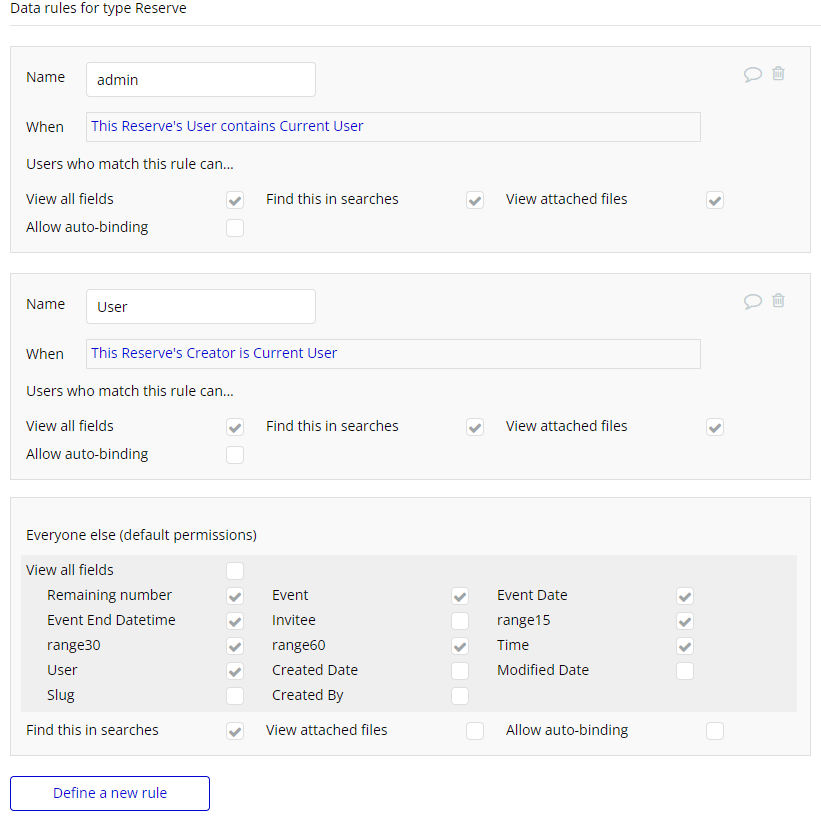Click the User rule Name field

tap(200, 307)
